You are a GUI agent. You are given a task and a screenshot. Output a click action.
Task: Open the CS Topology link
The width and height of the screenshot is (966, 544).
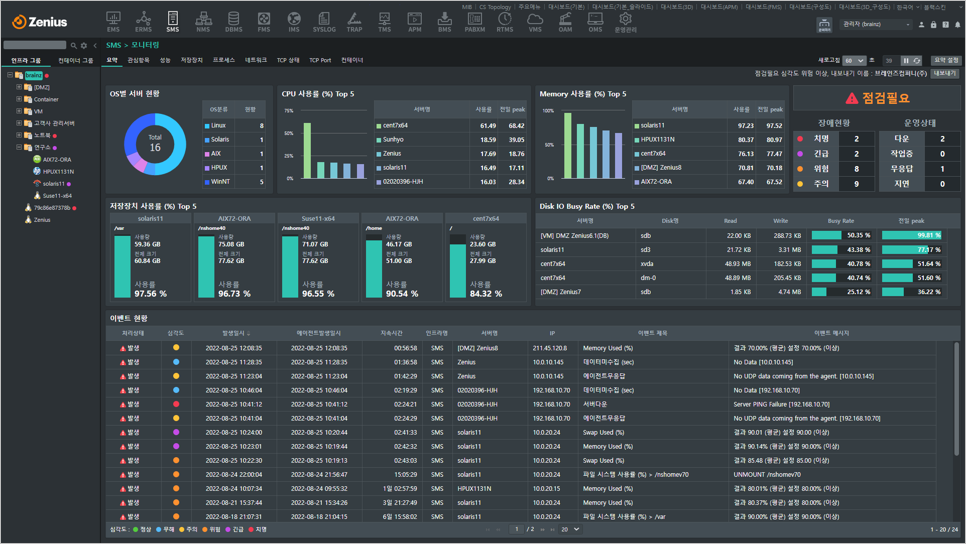pyautogui.click(x=495, y=7)
